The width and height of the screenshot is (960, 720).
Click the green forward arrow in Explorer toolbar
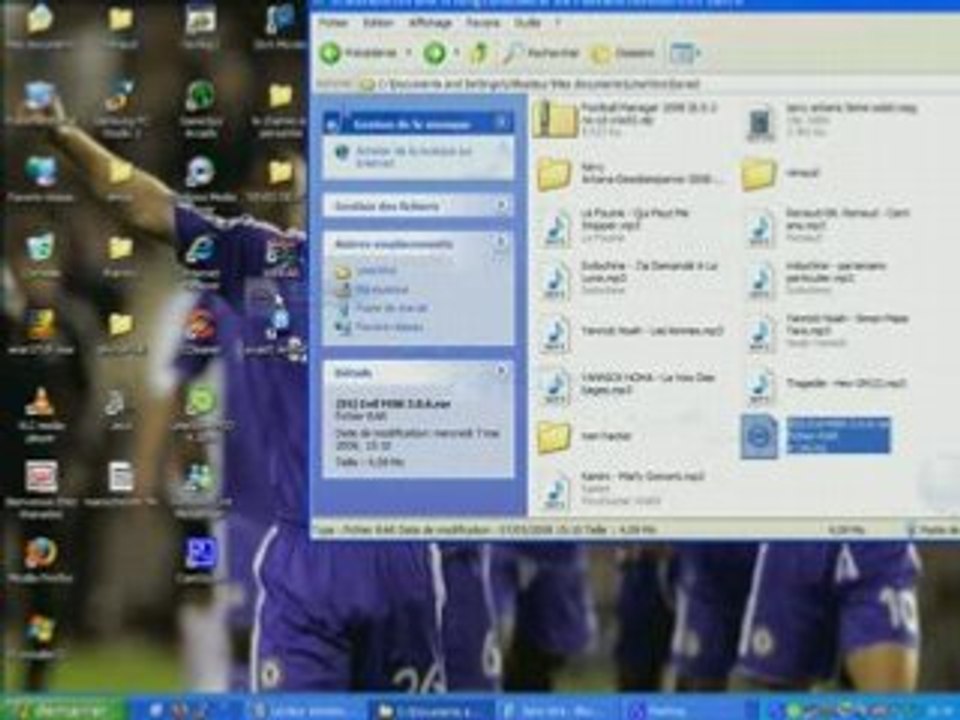pos(435,53)
